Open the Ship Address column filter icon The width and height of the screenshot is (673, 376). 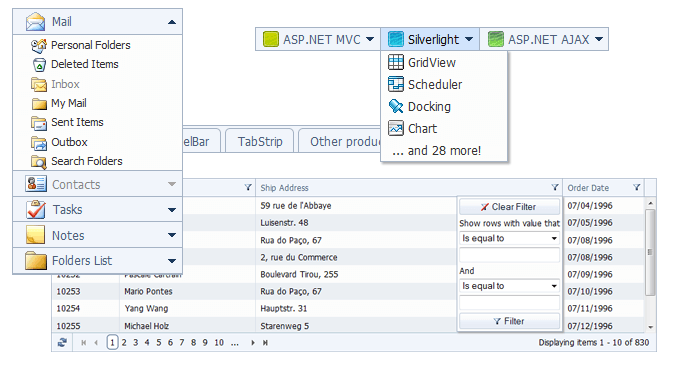tap(555, 187)
